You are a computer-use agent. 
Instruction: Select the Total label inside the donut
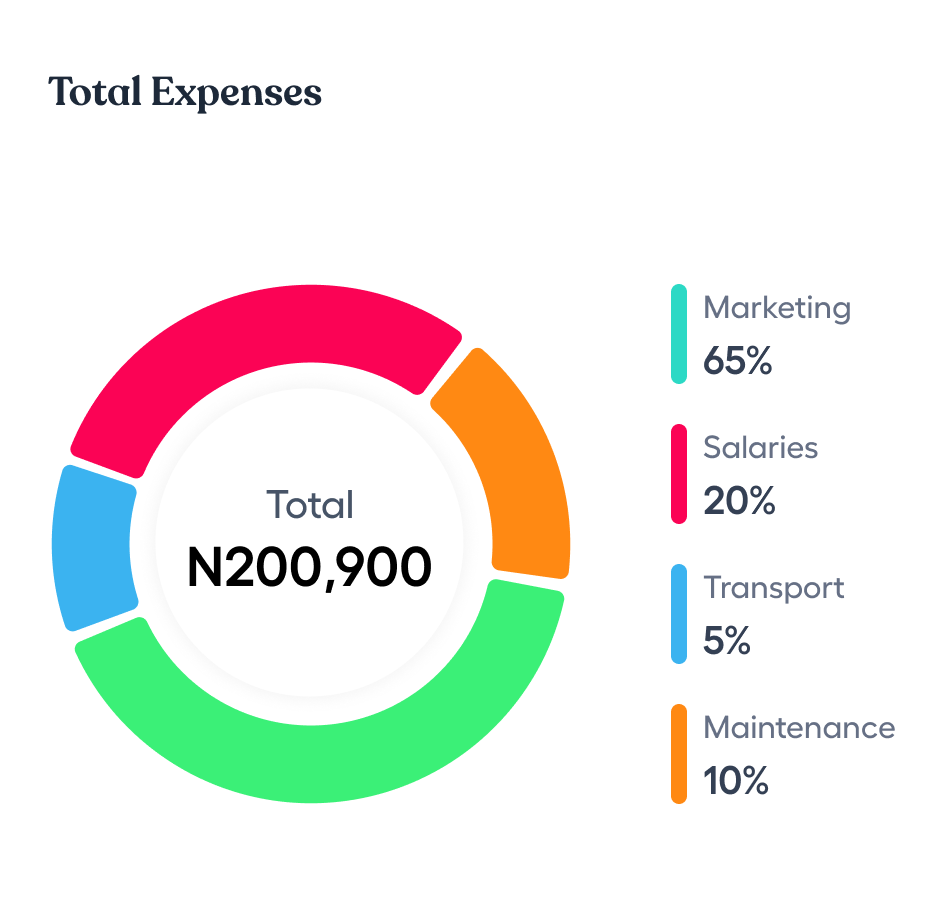tap(310, 505)
